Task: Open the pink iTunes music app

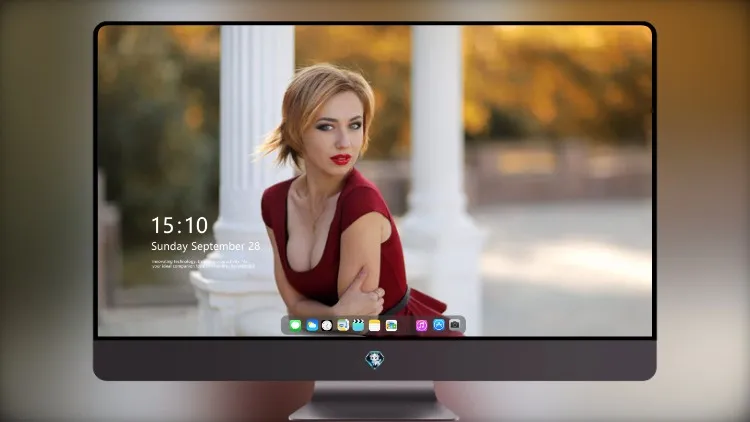Action: (x=421, y=325)
